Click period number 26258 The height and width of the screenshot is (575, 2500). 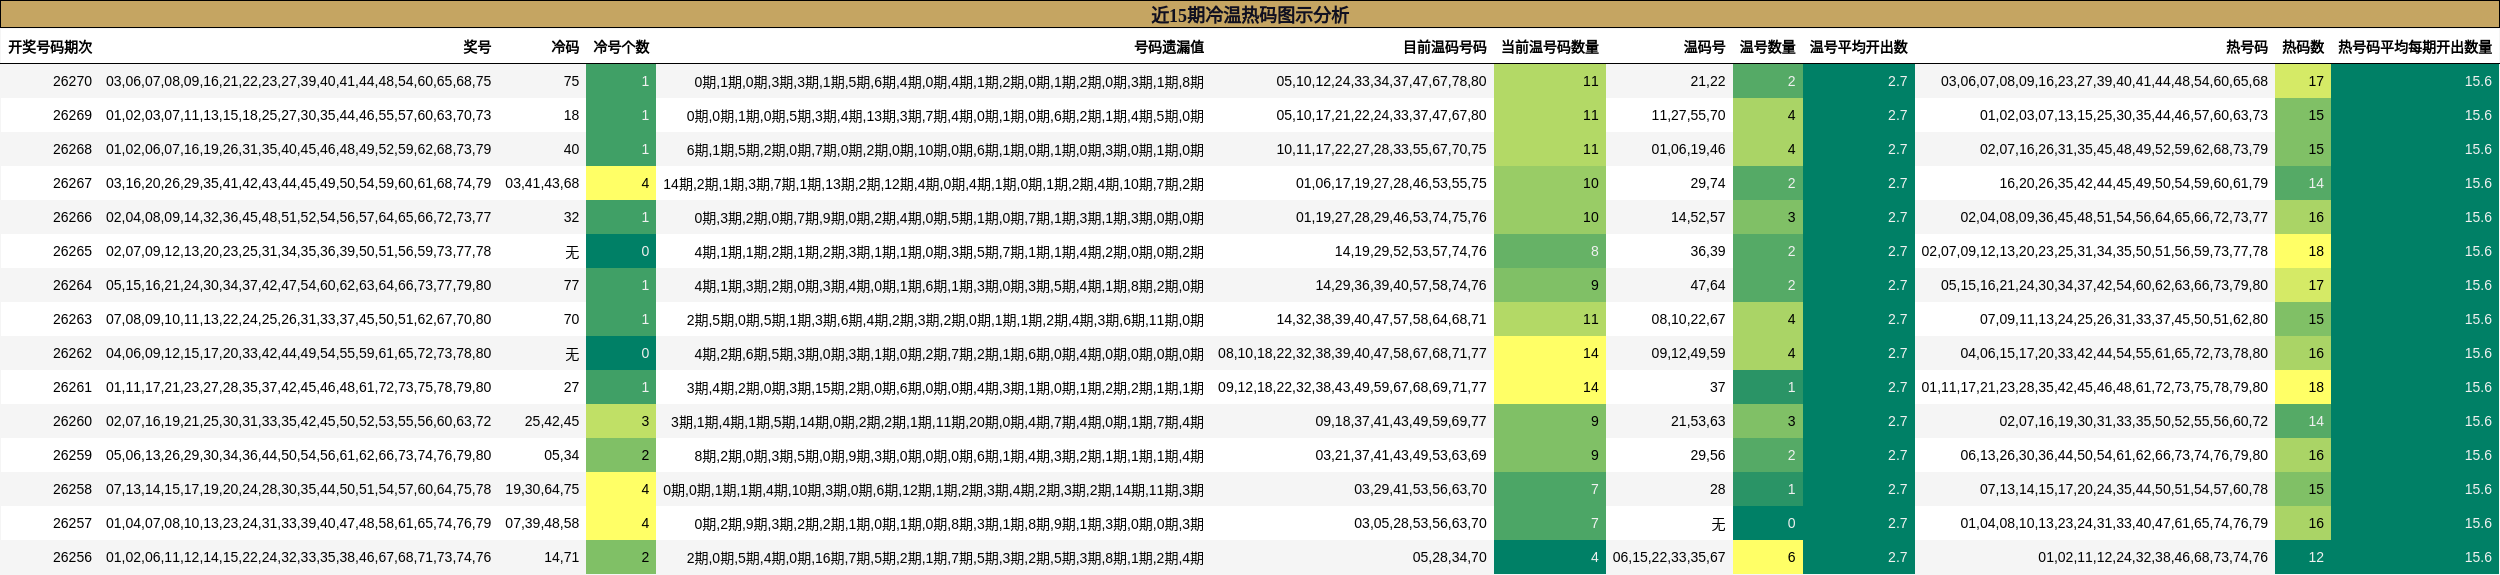tap(72, 489)
